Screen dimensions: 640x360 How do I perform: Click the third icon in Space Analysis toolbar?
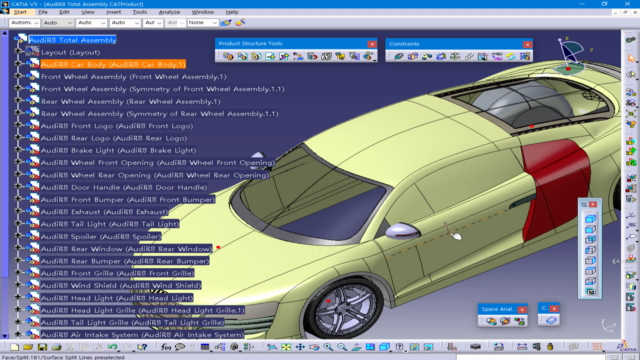(519, 321)
